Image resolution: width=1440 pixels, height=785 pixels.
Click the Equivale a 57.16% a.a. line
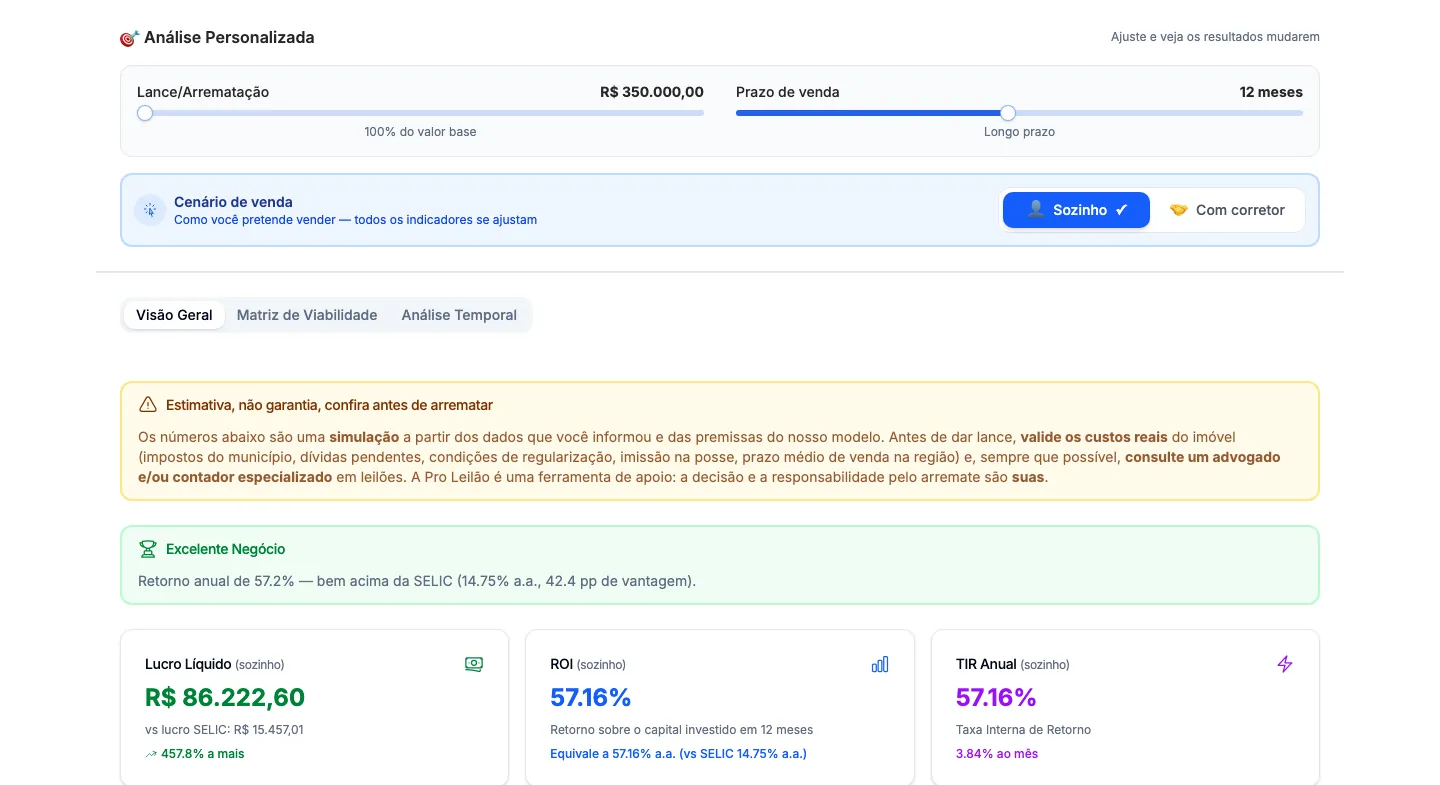pyautogui.click(x=678, y=754)
